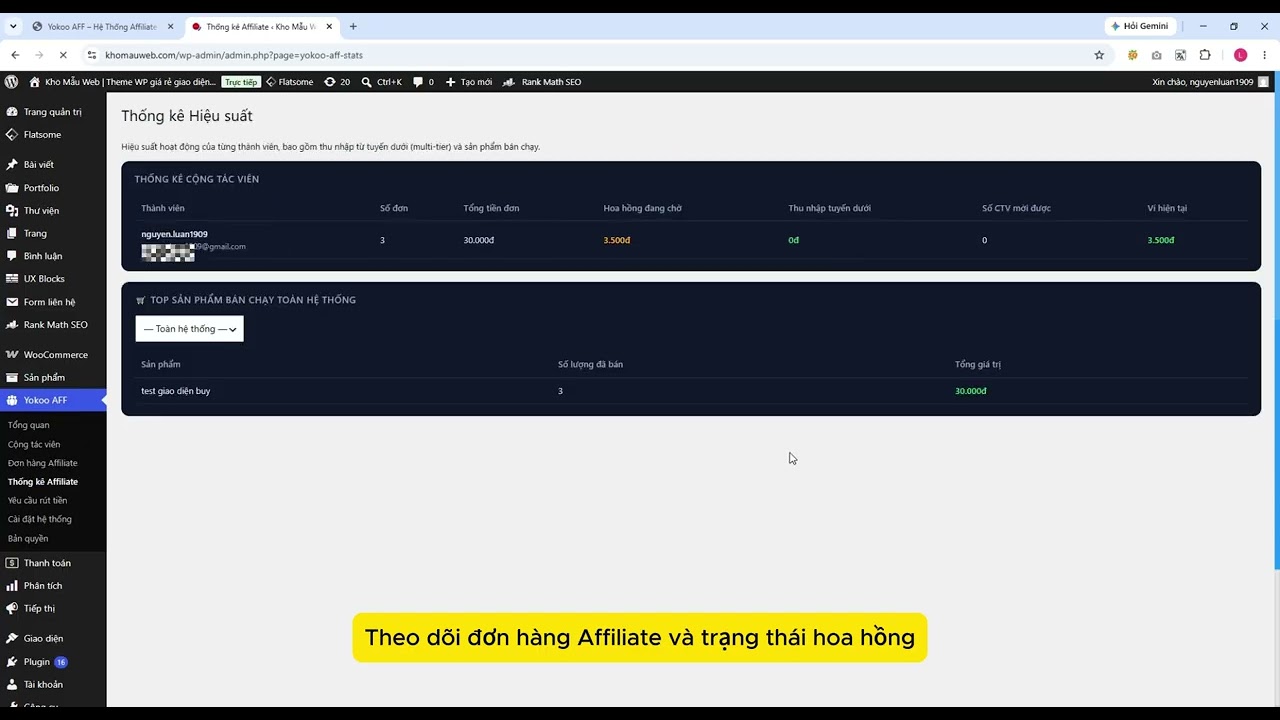Go to Yêu cầu rút tiền submenu
The width and height of the screenshot is (1280, 720).
click(x=37, y=500)
